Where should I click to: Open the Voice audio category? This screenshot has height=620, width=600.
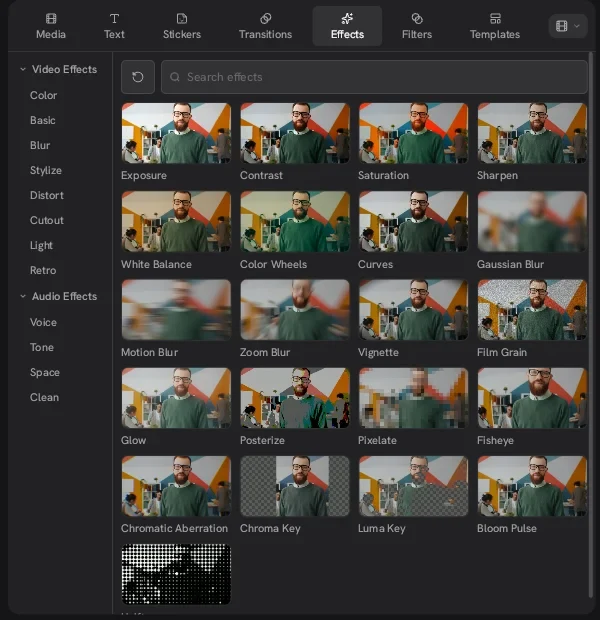[x=43, y=322]
